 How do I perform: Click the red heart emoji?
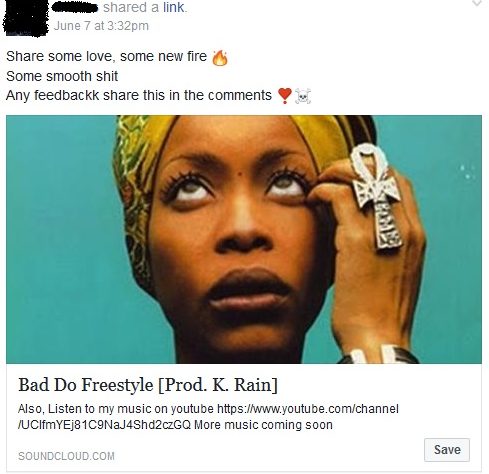[x=285, y=96]
